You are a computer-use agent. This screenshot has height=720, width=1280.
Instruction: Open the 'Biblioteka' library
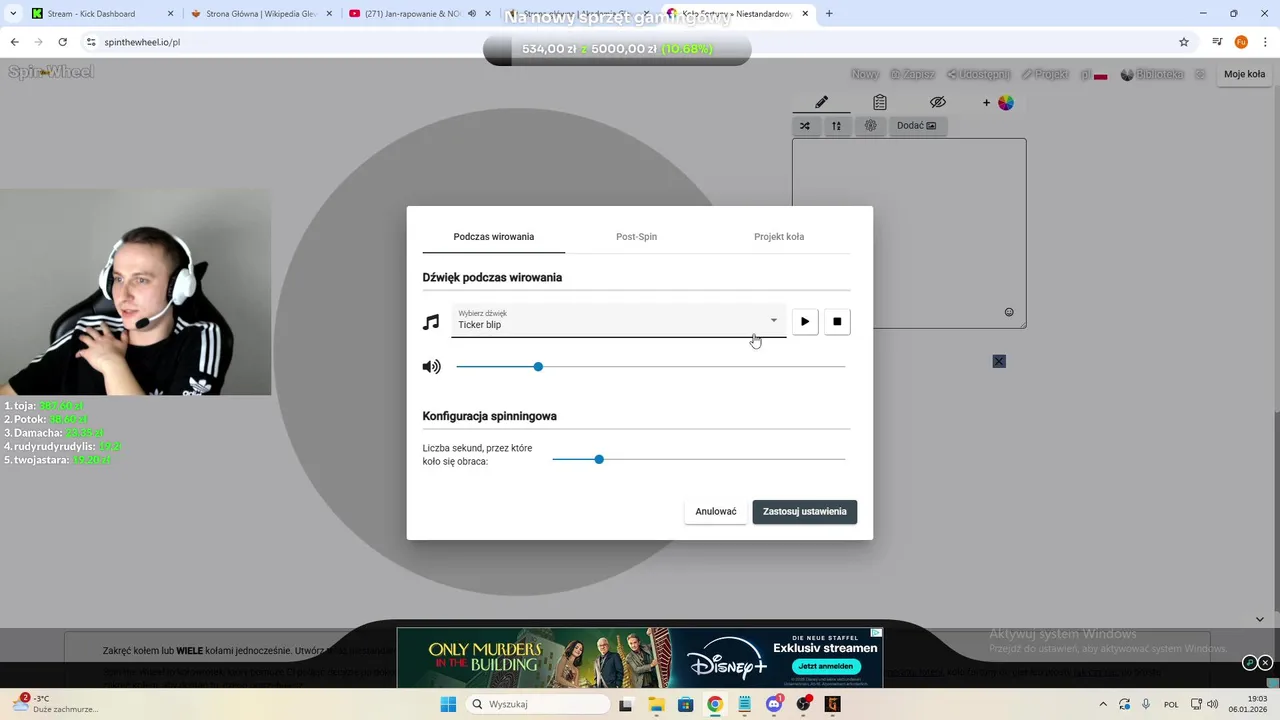tap(1152, 74)
